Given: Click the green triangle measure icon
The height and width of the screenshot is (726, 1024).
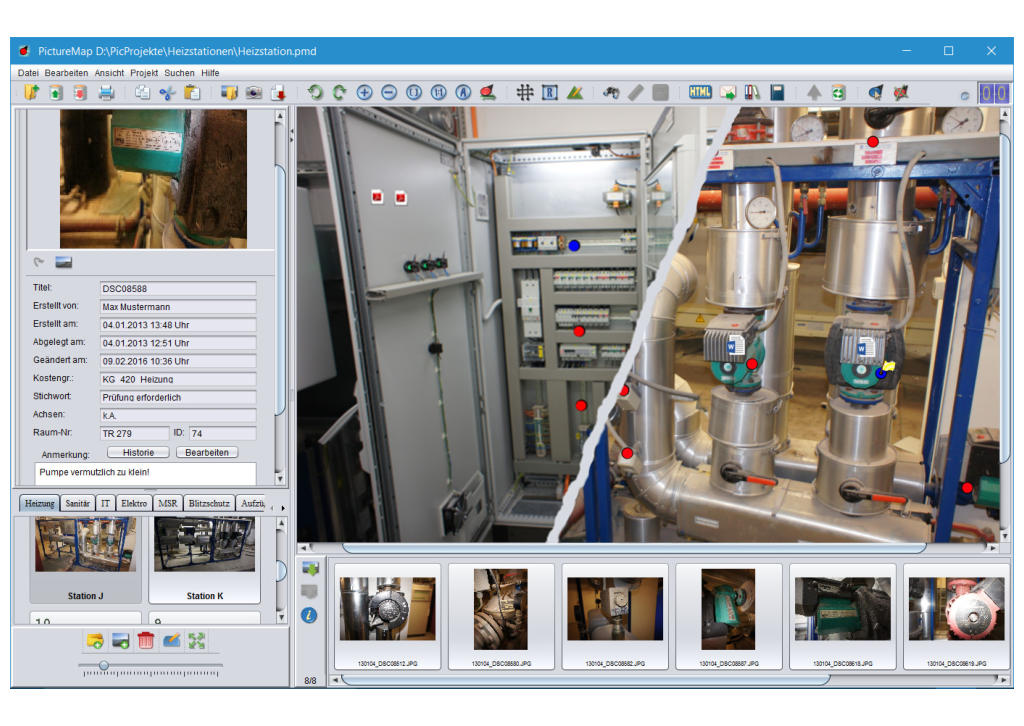Looking at the screenshot, I should 575,93.
